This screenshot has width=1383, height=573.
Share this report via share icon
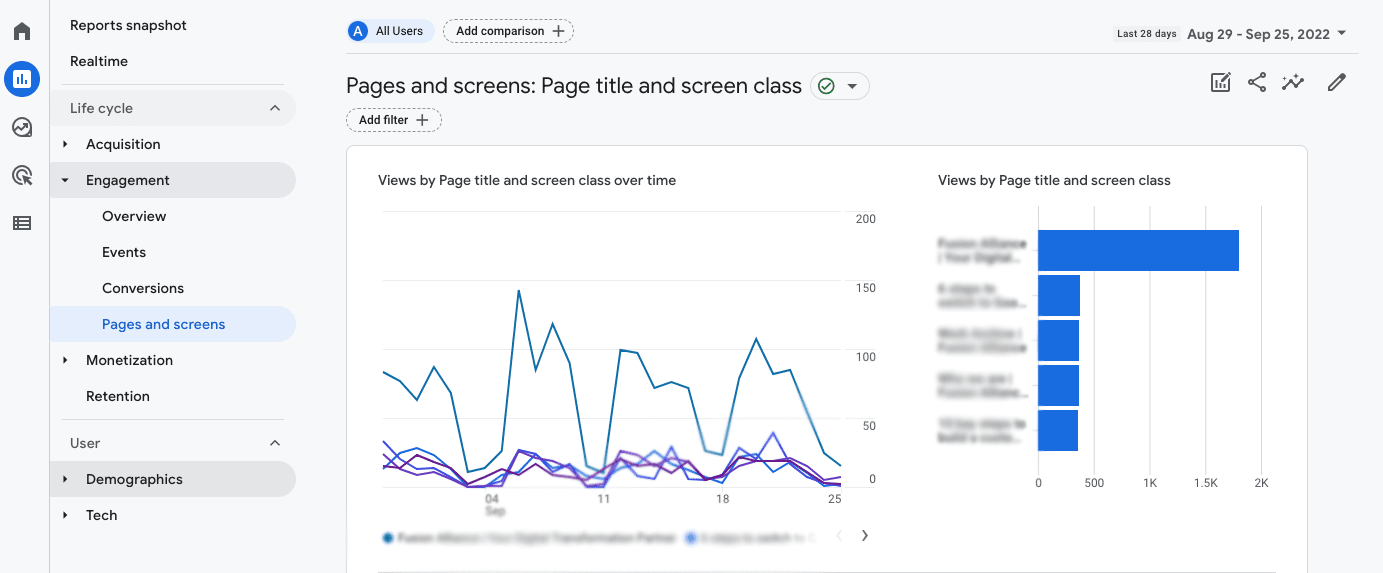point(1257,83)
